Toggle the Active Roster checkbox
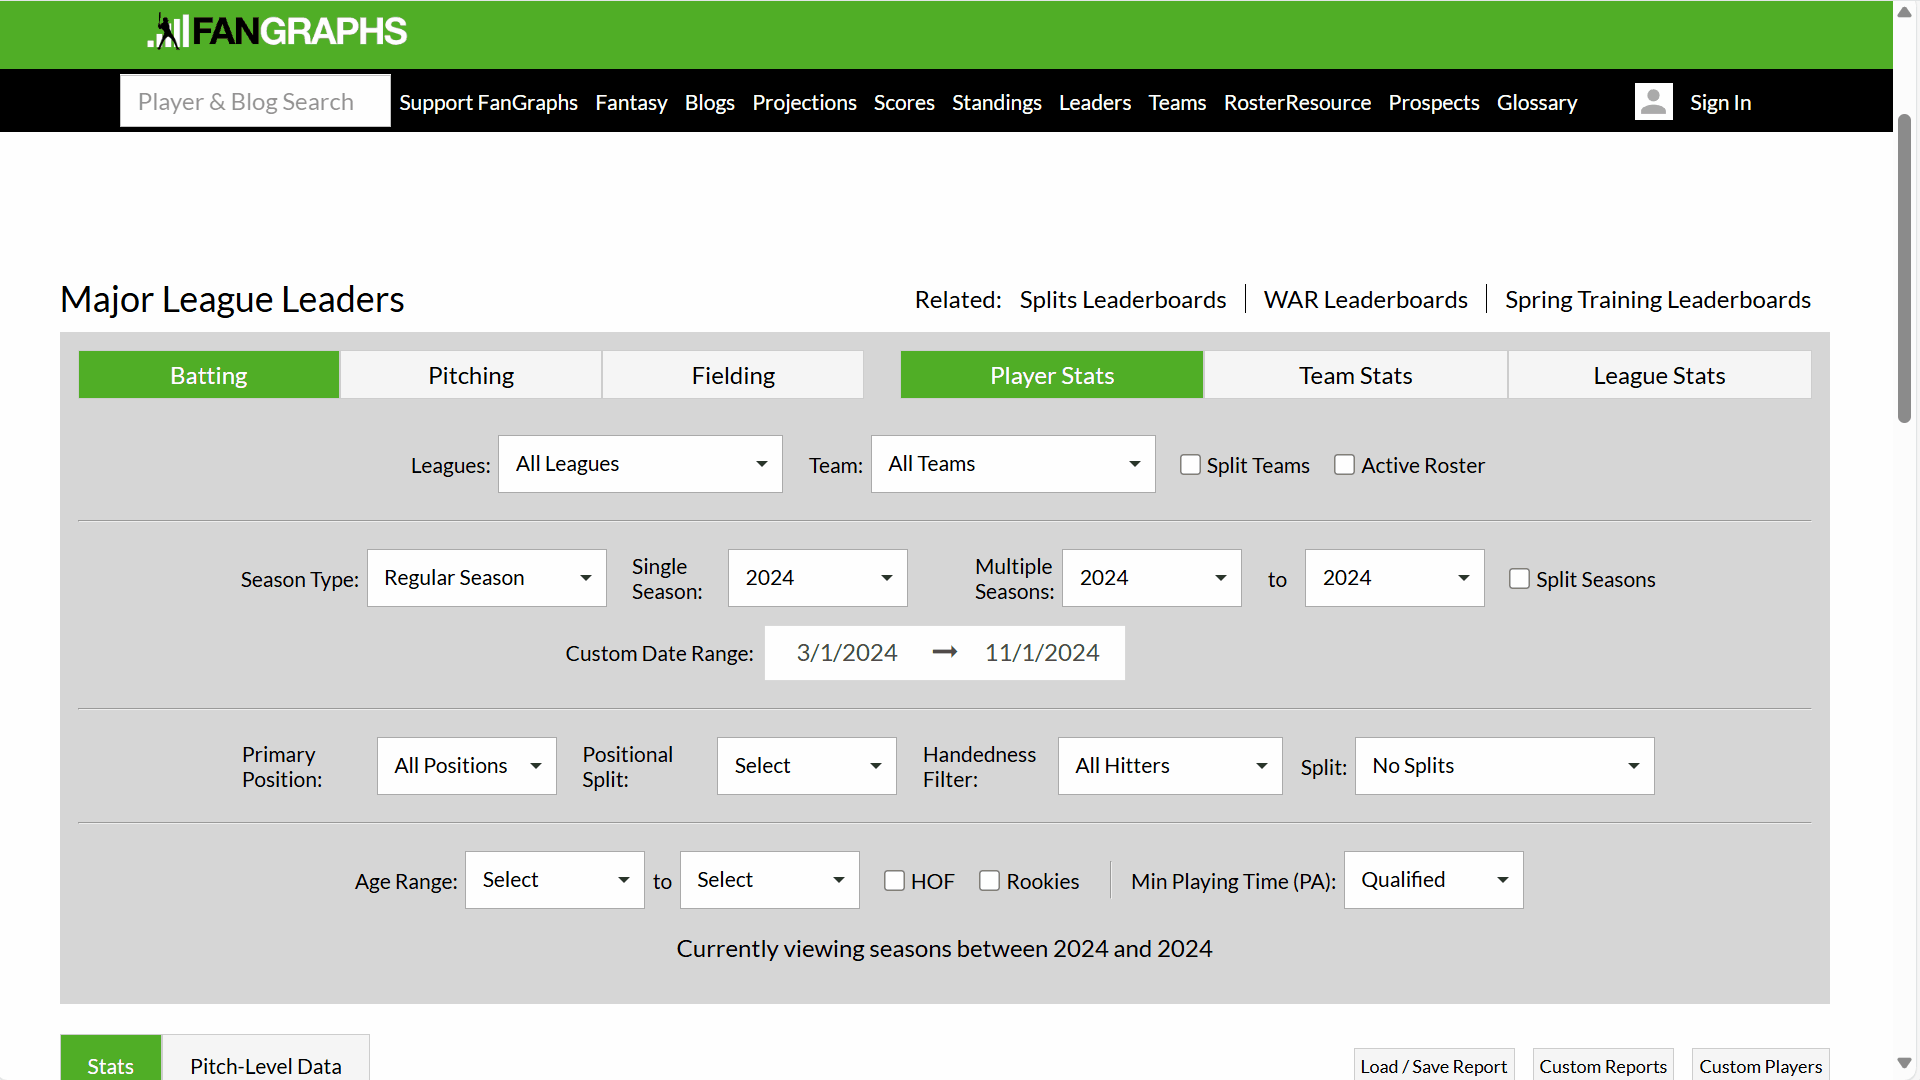The width and height of the screenshot is (1920, 1080). pyautogui.click(x=1344, y=465)
